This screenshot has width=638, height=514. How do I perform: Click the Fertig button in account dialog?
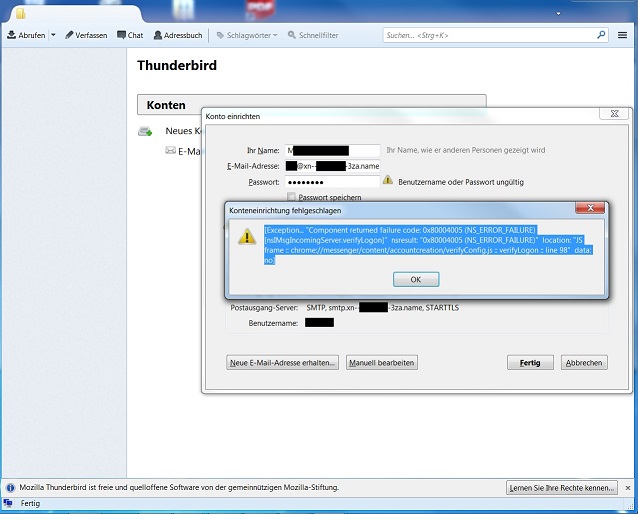click(x=530, y=363)
